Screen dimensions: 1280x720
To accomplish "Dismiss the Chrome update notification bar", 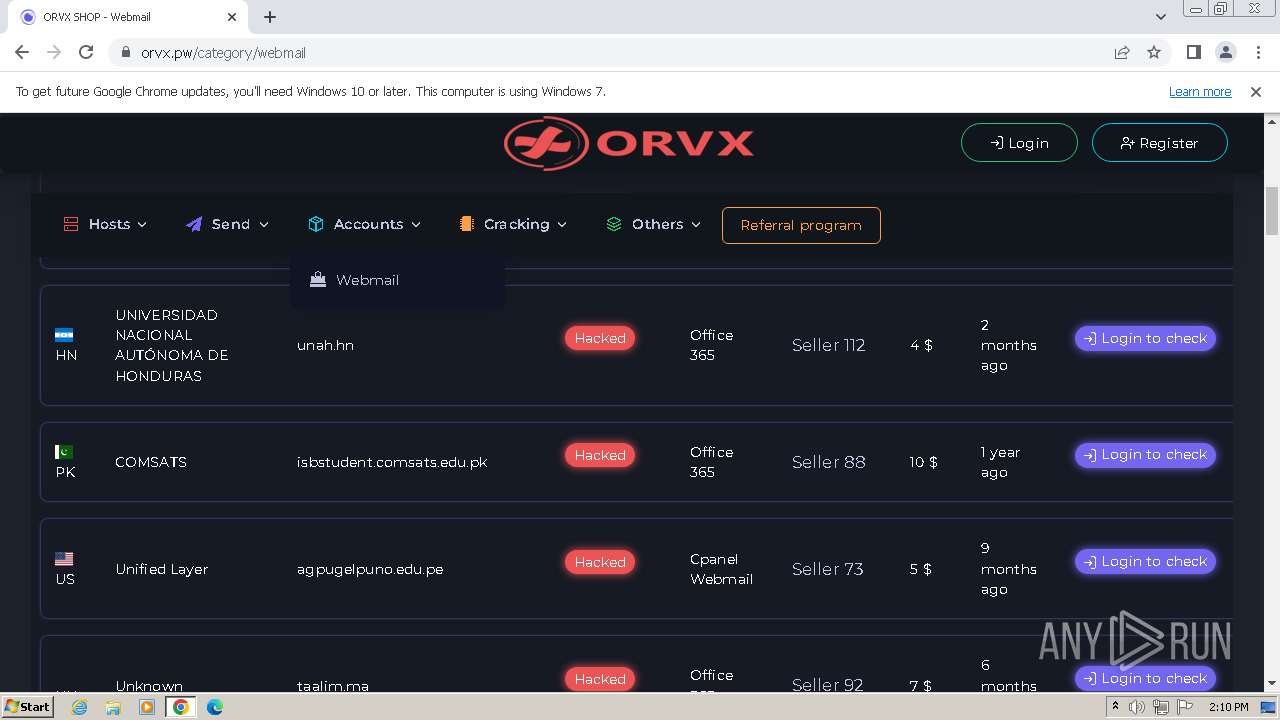I will 1256,91.
